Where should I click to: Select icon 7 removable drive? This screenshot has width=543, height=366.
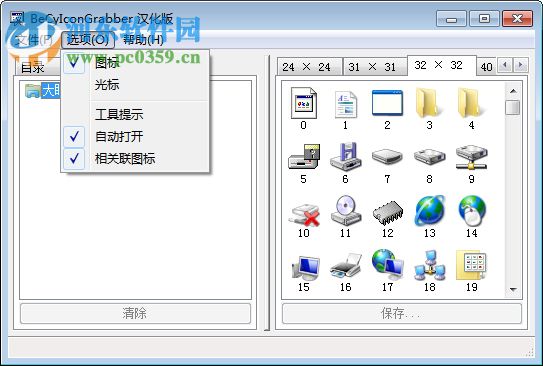click(x=387, y=157)
